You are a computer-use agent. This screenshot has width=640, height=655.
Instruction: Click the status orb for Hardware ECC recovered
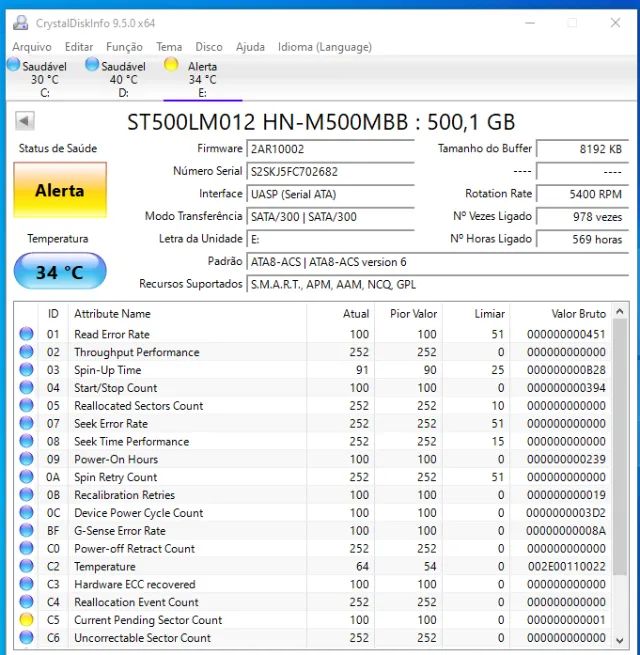pyautogui.click(x=26, y=584)
